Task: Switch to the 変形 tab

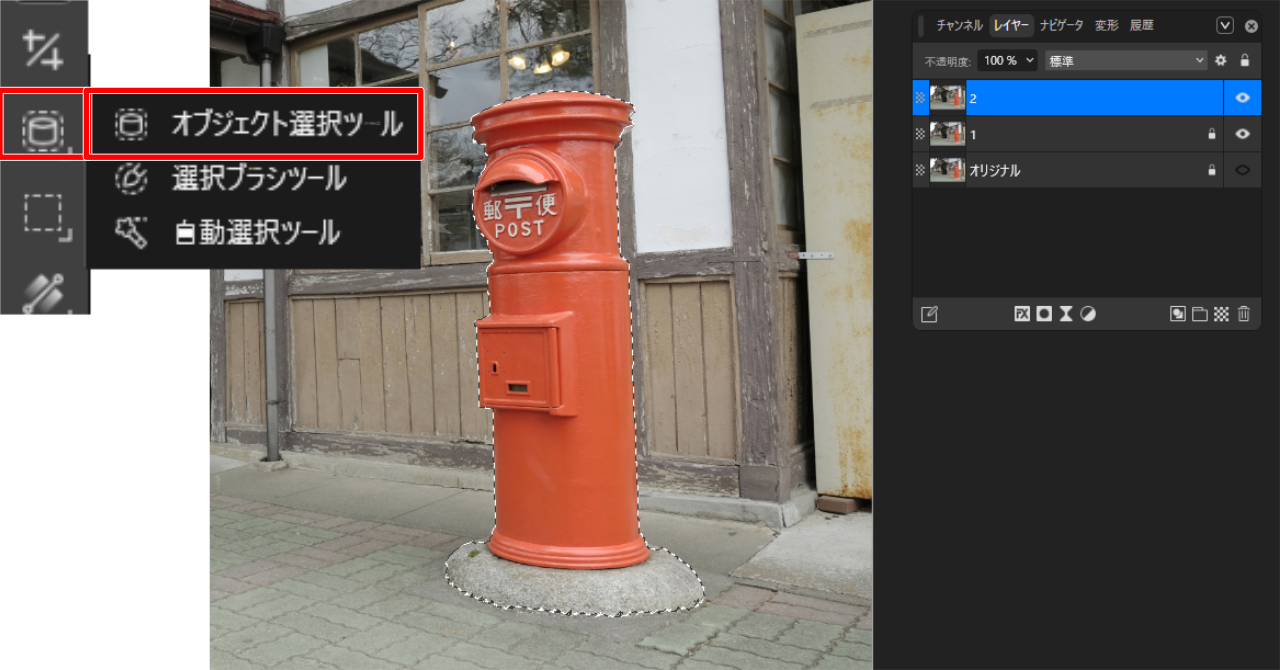Action: tap(1107, 26)
